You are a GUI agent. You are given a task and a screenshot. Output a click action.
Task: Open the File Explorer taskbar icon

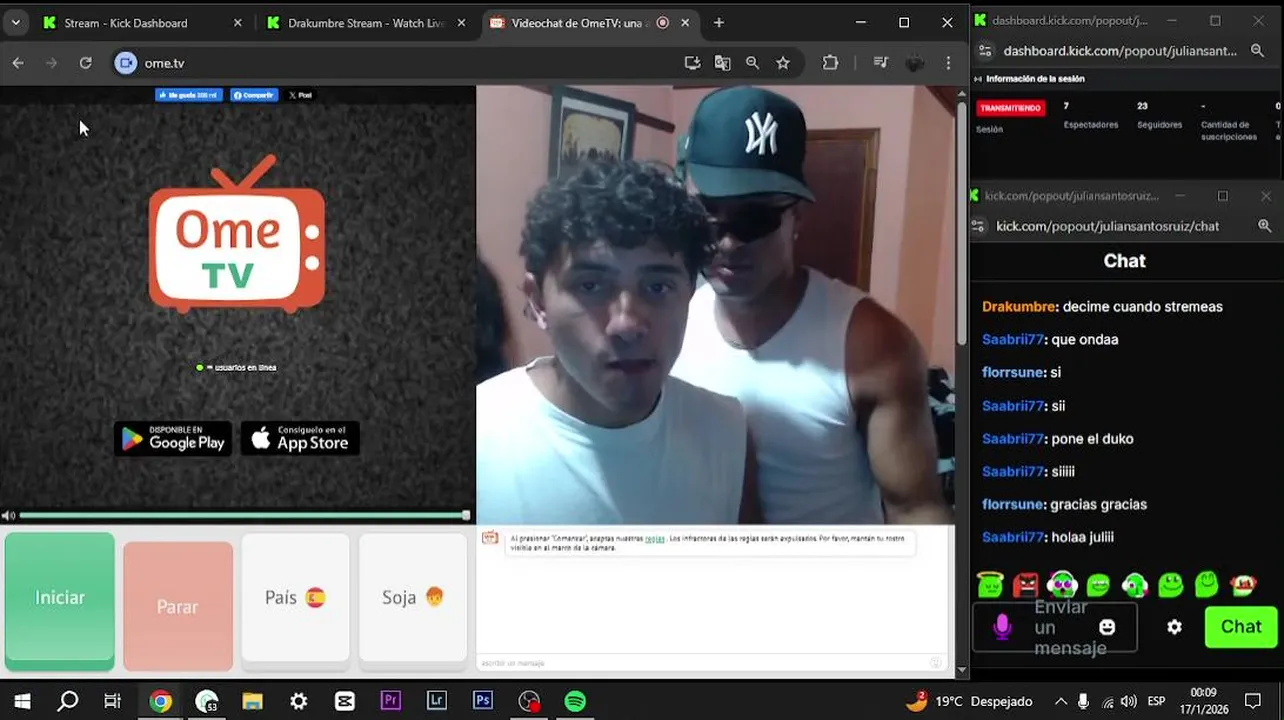click(252, 701)
